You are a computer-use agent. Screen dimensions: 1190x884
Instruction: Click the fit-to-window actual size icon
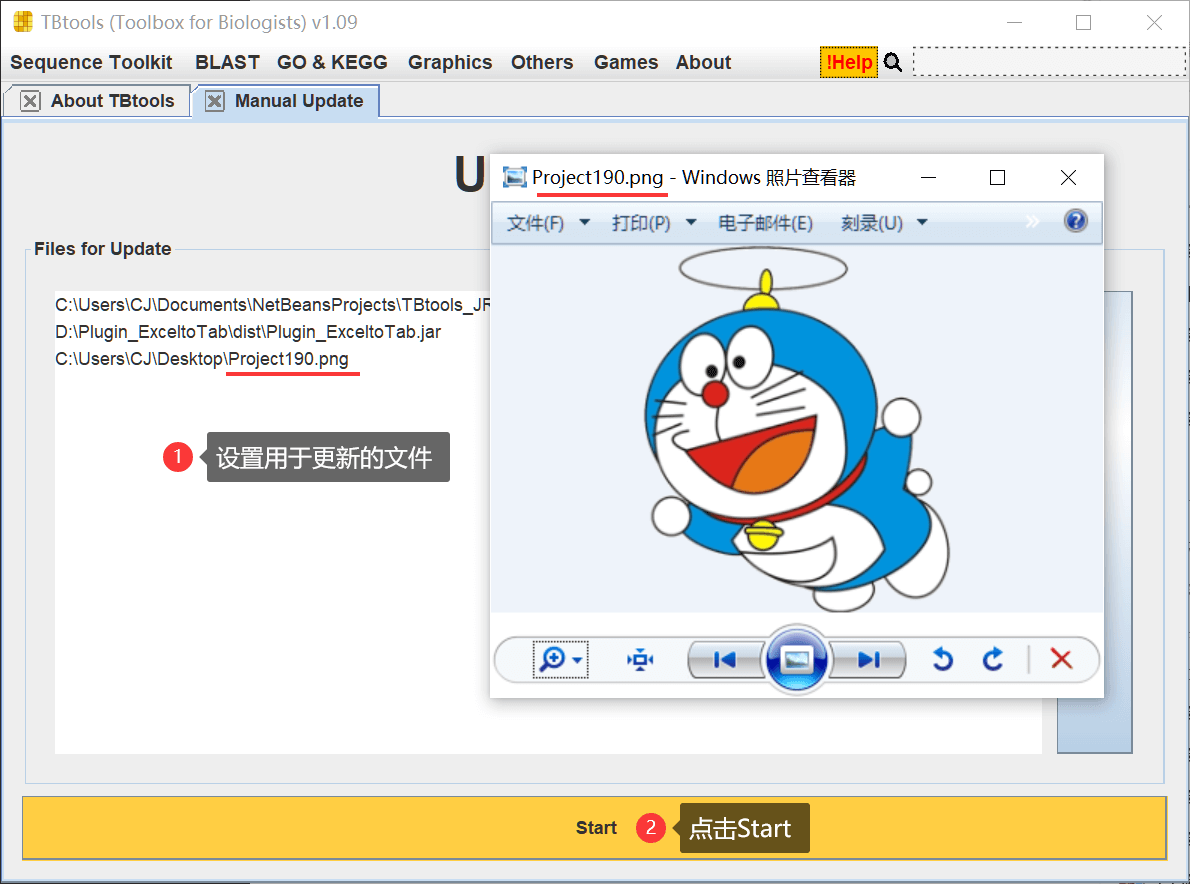[641, 659]
